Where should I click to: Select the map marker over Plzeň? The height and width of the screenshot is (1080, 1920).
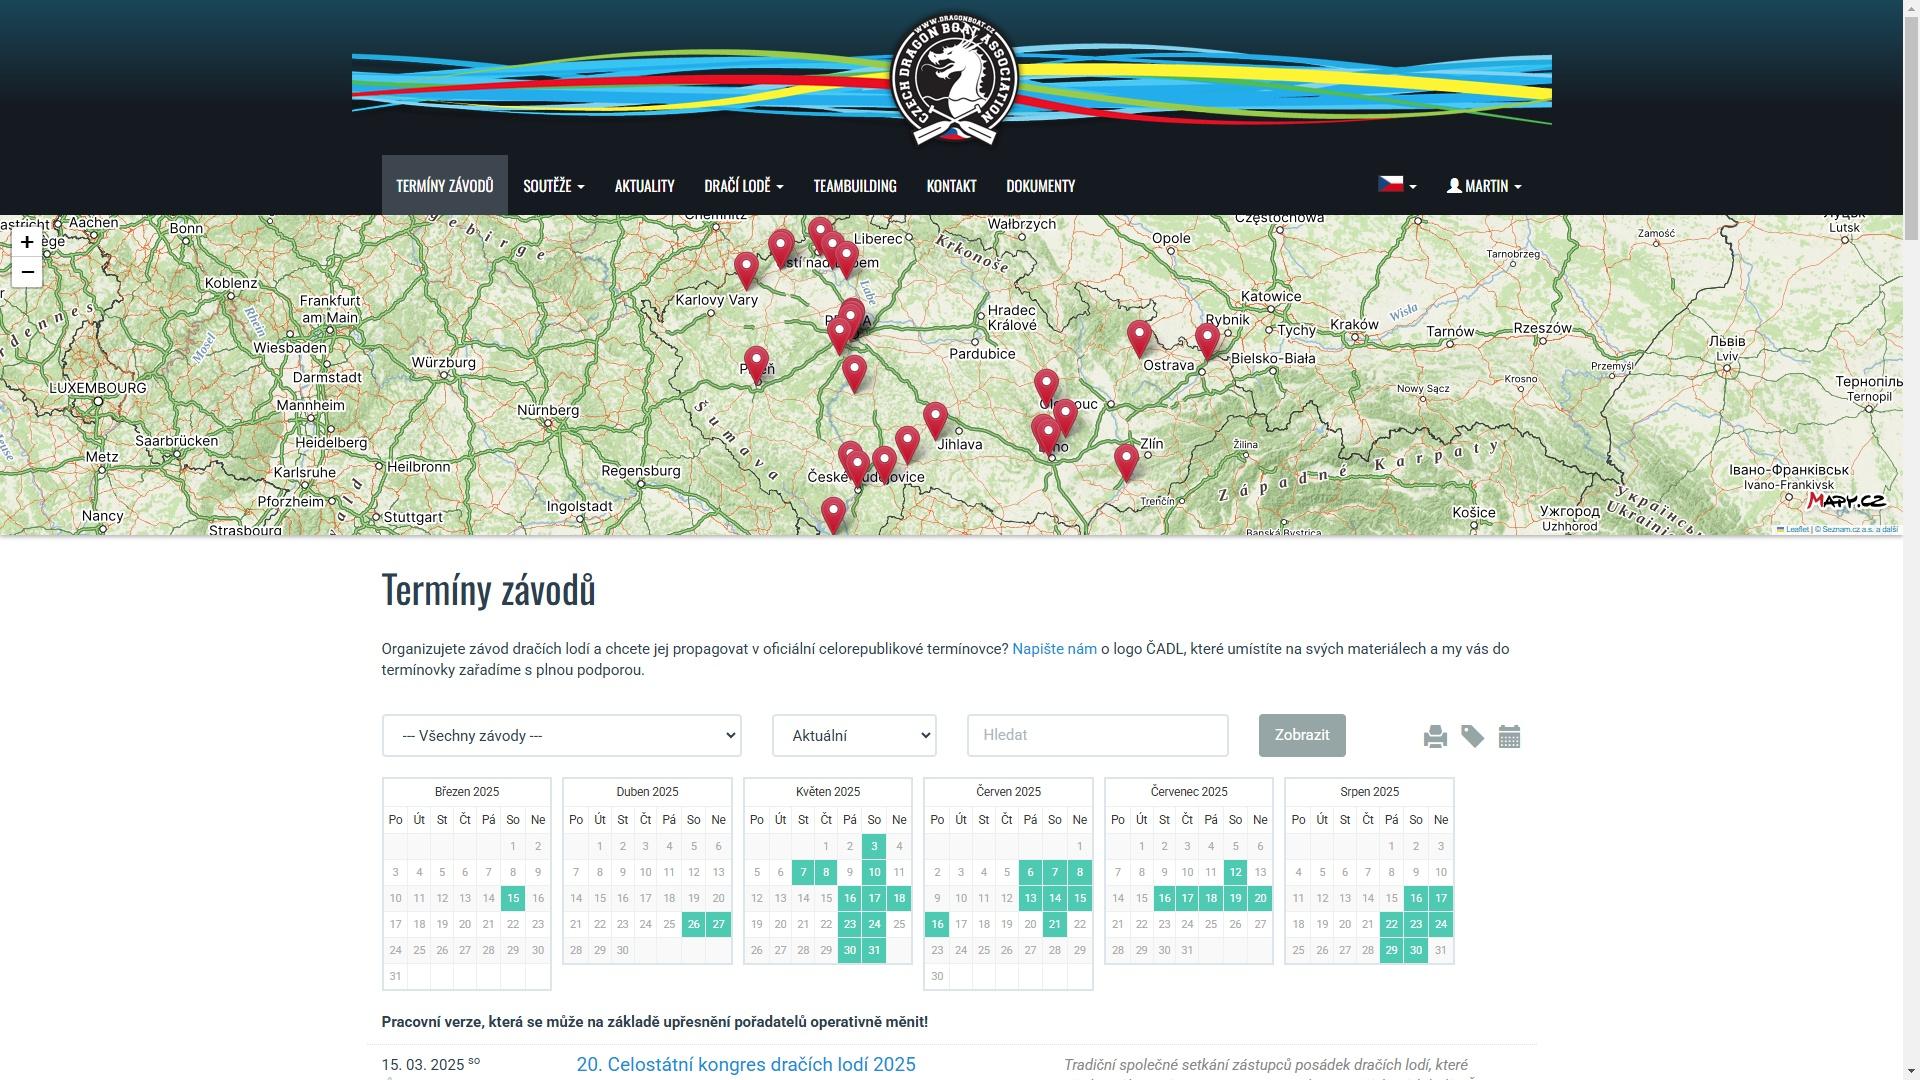tap(756, 365)
